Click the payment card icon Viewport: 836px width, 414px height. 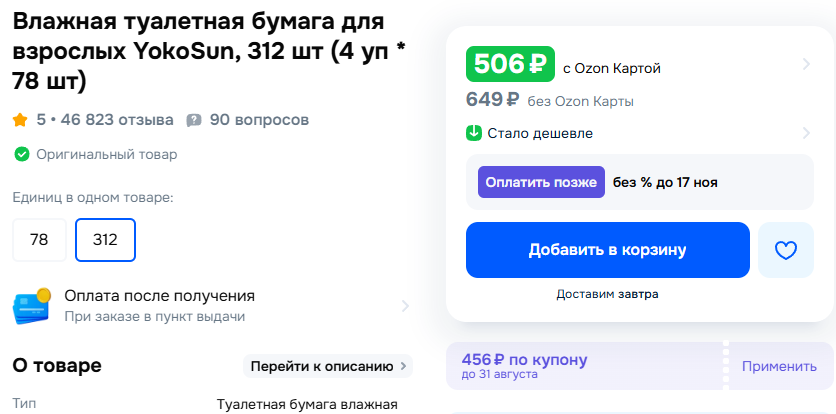(x=32, y=306)
